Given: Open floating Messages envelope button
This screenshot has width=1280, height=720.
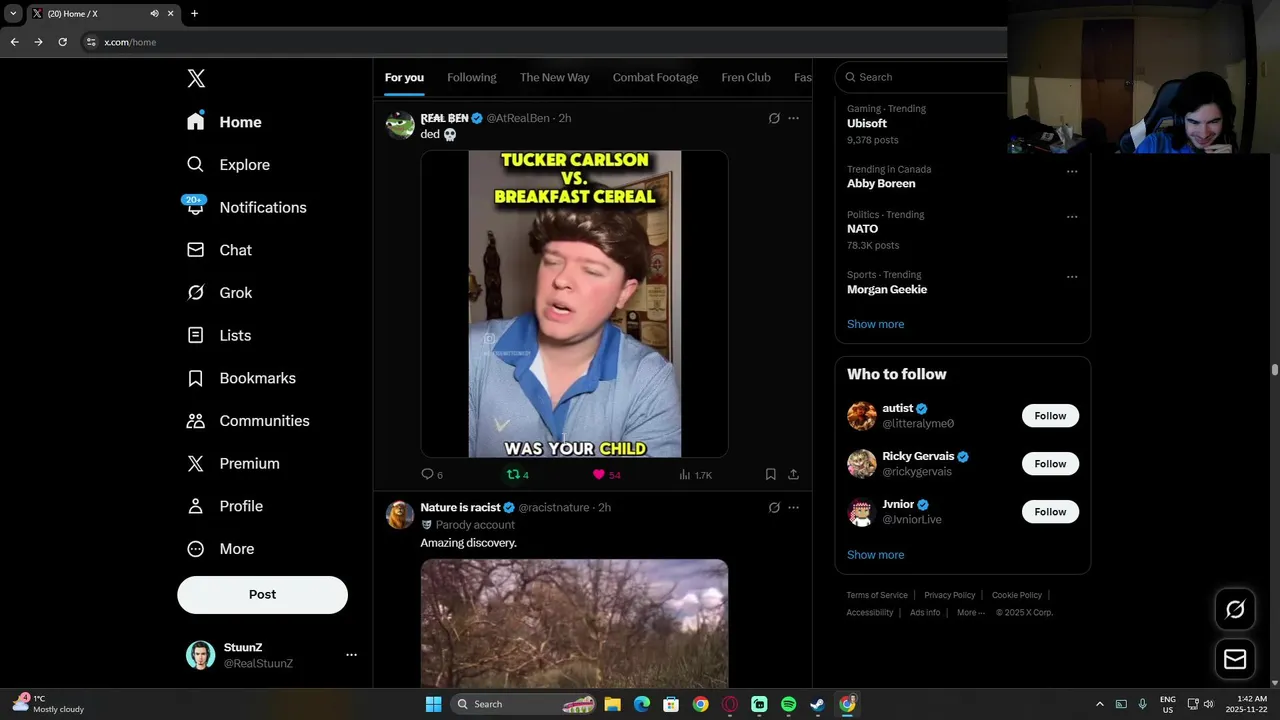Looking at the screenshot, I should point(1235,659).
